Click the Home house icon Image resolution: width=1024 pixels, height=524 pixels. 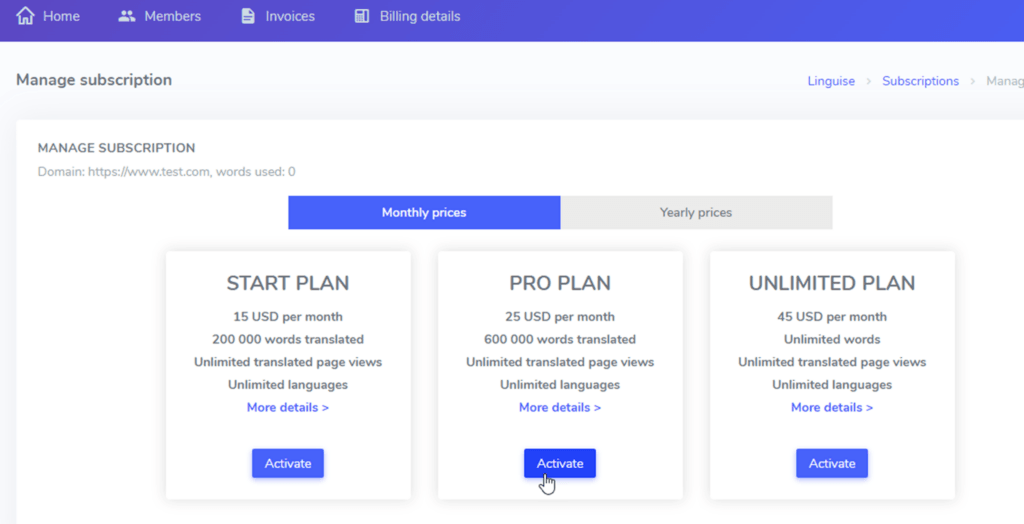pyautogui.click(x=25, y=16)
